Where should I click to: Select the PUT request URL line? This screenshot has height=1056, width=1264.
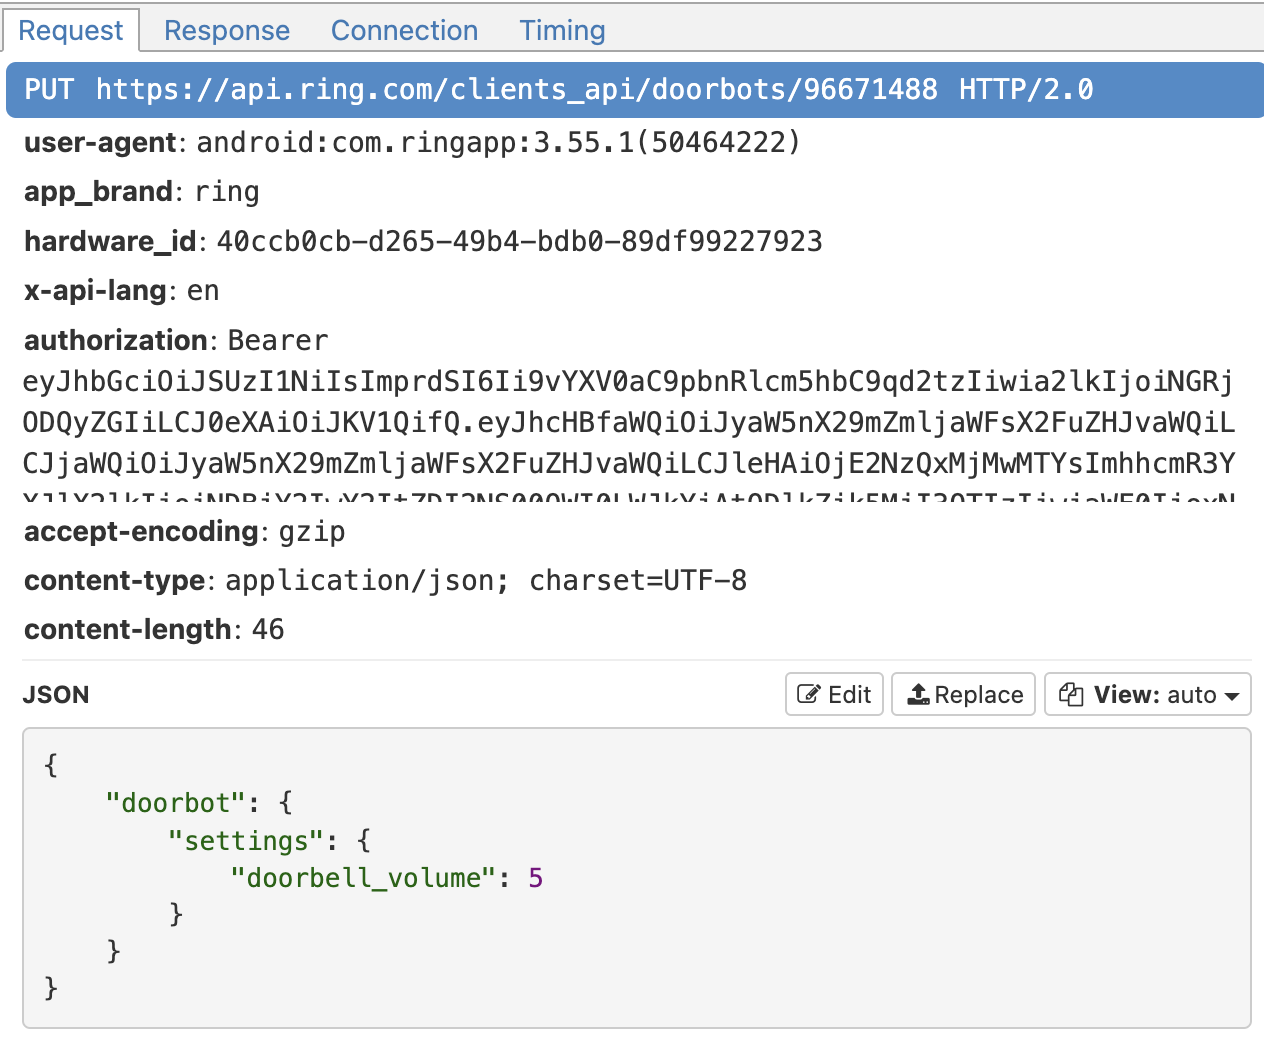(x=635, y=90)
